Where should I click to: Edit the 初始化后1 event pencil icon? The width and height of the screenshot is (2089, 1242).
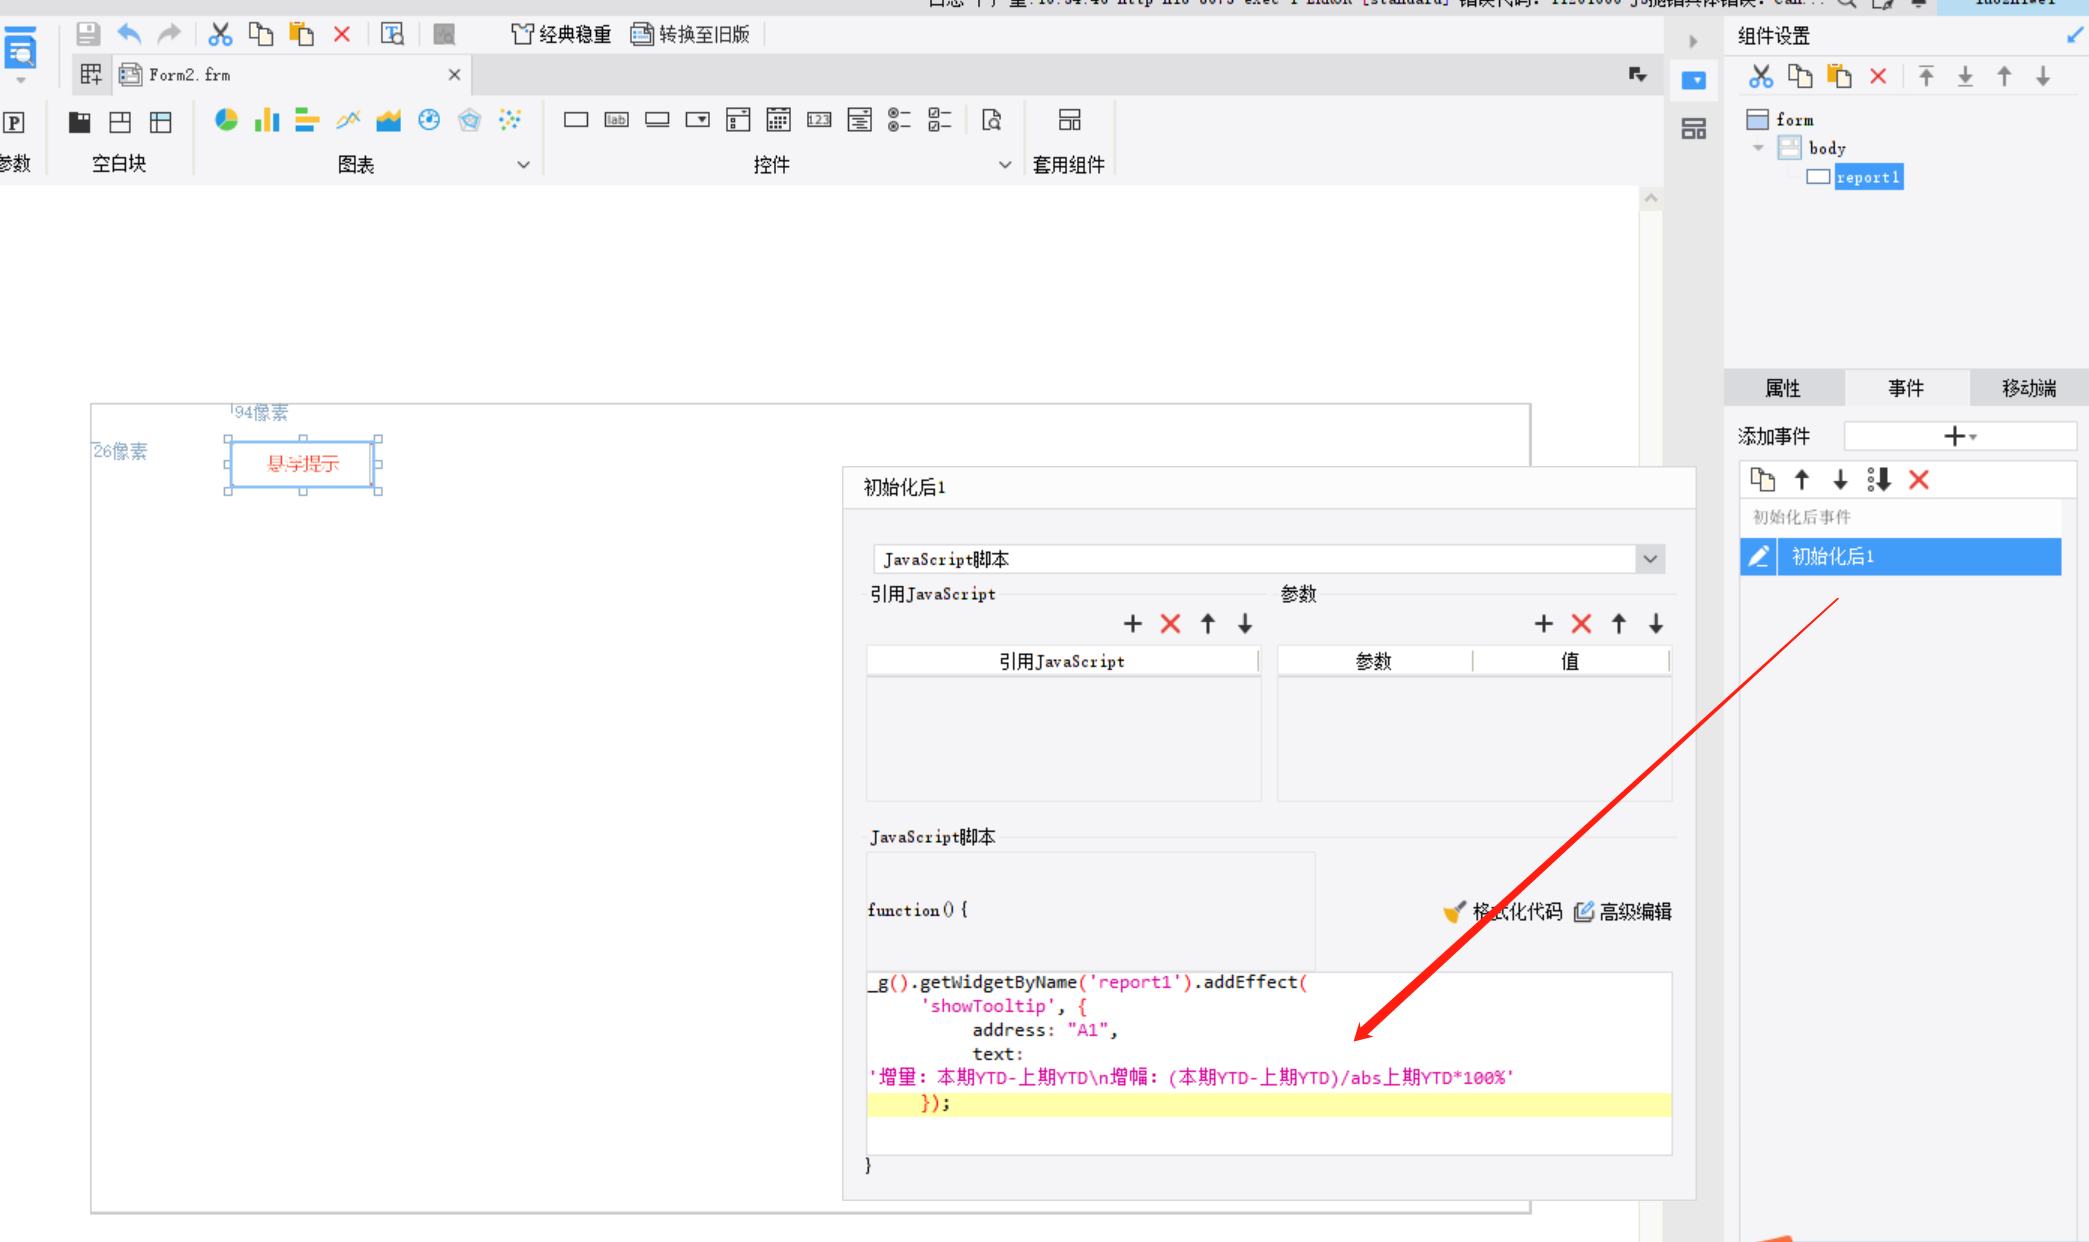(1758, 557)
